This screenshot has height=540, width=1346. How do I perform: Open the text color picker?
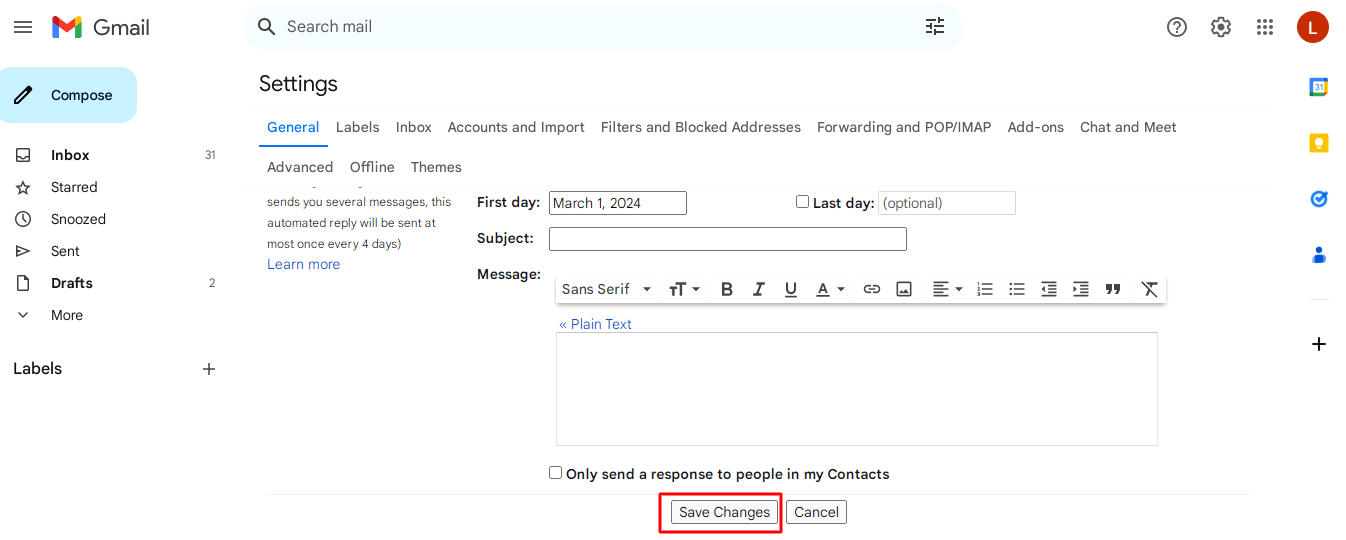click(x=830, y=289)
